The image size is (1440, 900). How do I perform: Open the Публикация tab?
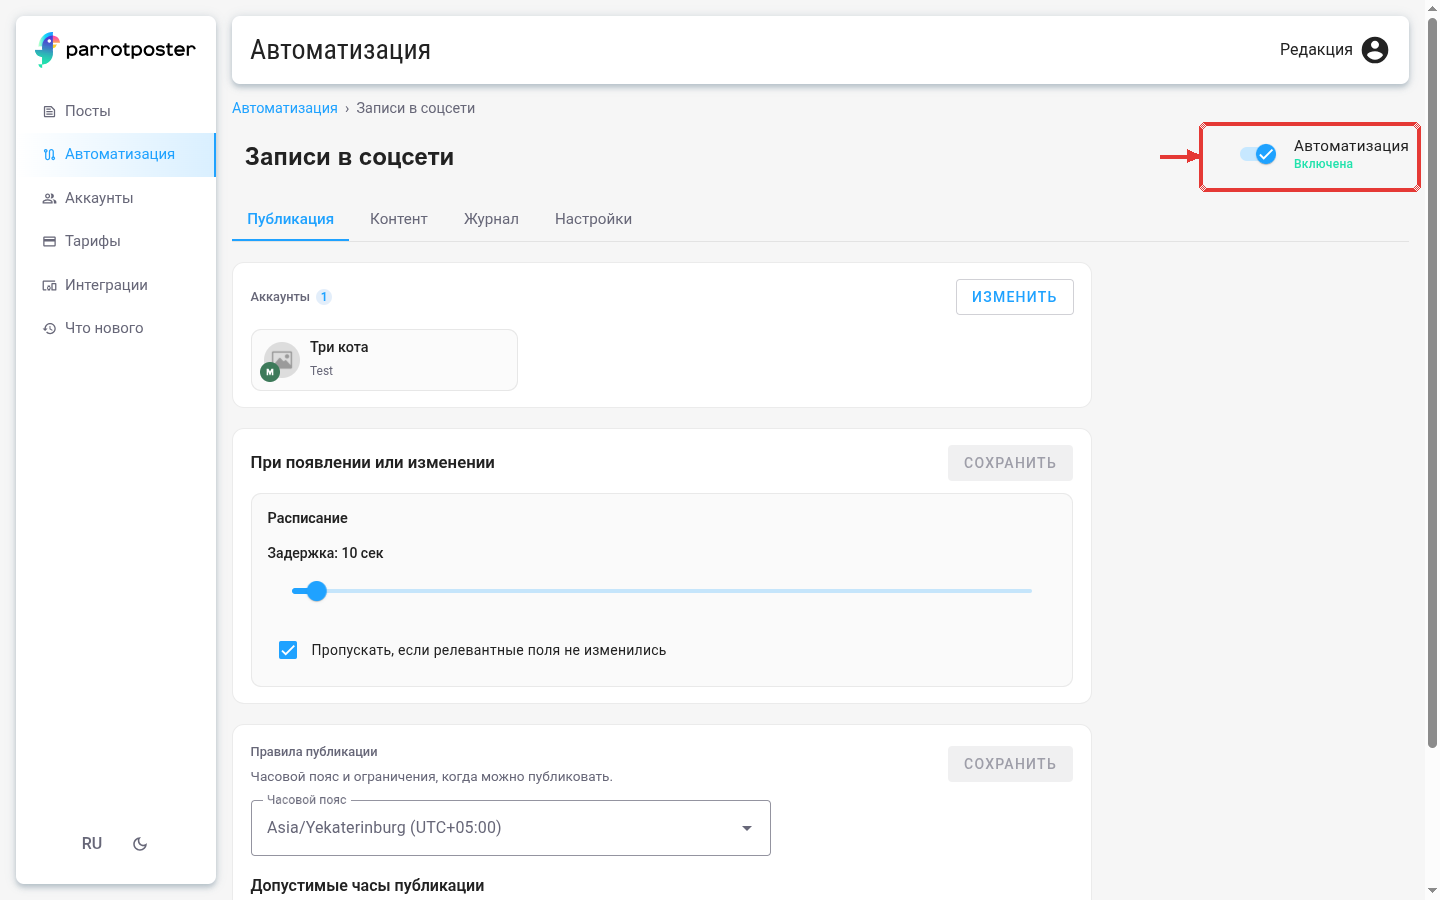[x=290, y=219]
